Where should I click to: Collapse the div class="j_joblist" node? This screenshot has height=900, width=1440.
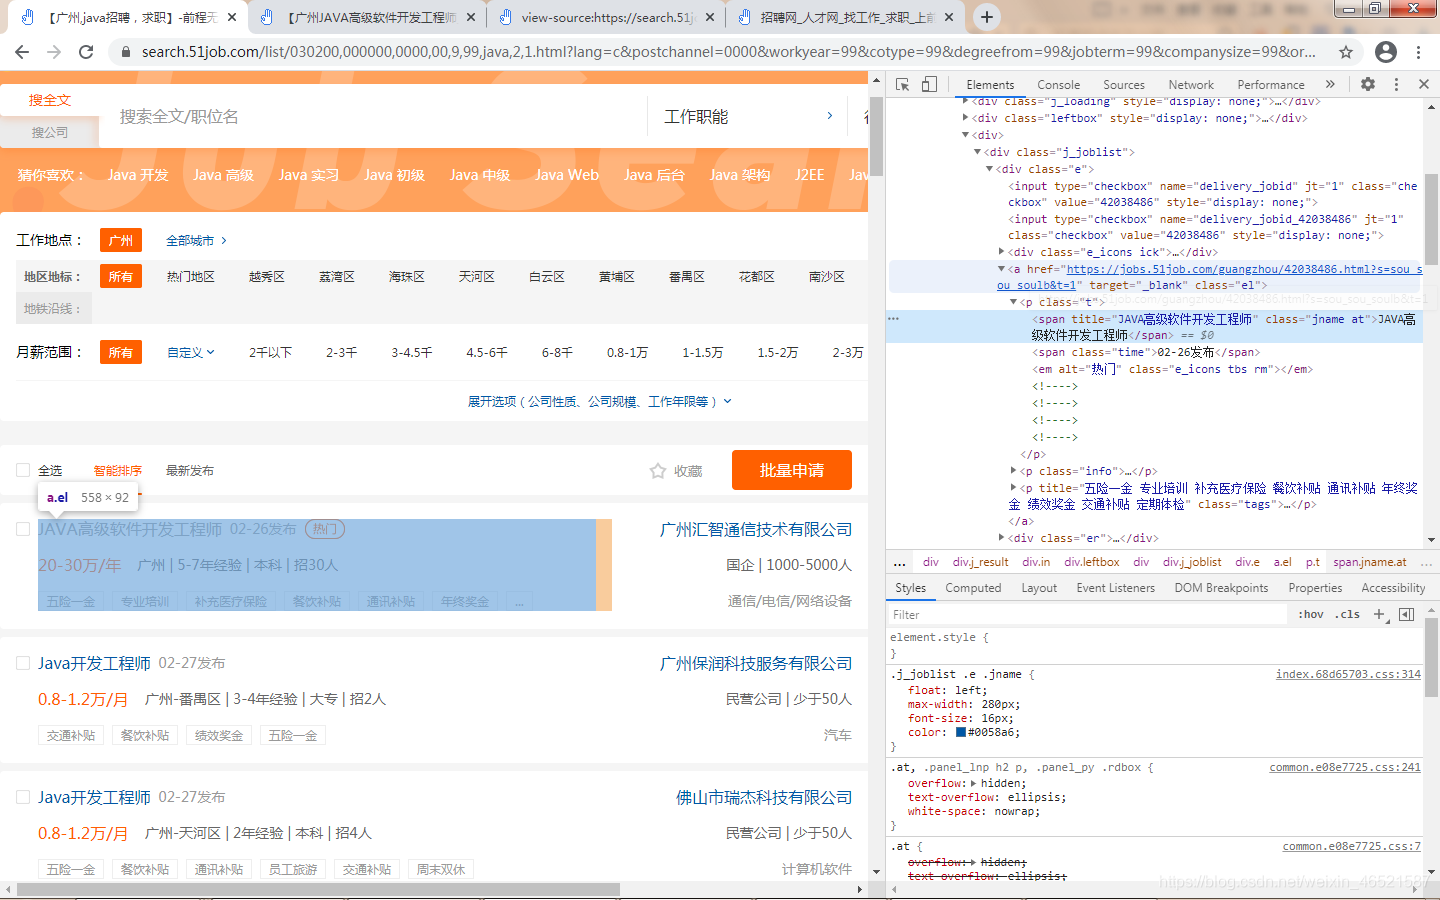click(978, 152)
